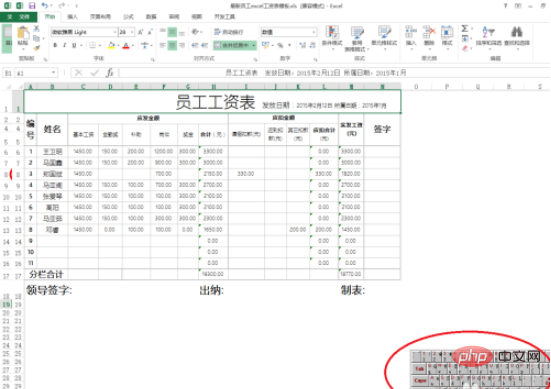Open Conditional Formatting menu

(x=332, y=36)
